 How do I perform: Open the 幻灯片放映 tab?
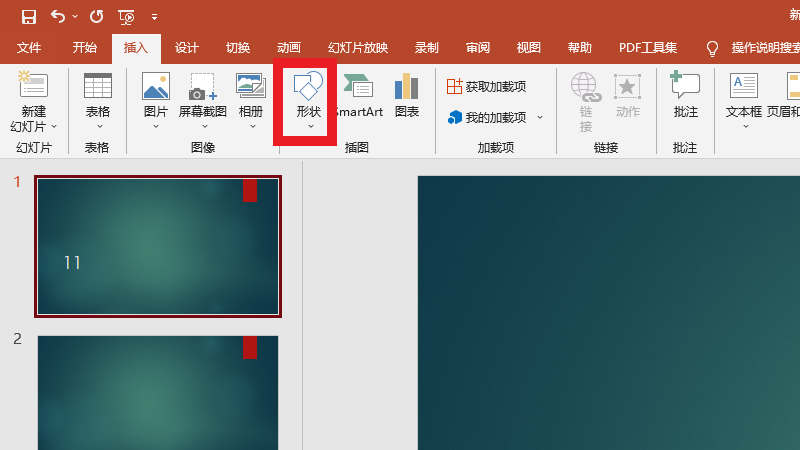tap(357, 47)
